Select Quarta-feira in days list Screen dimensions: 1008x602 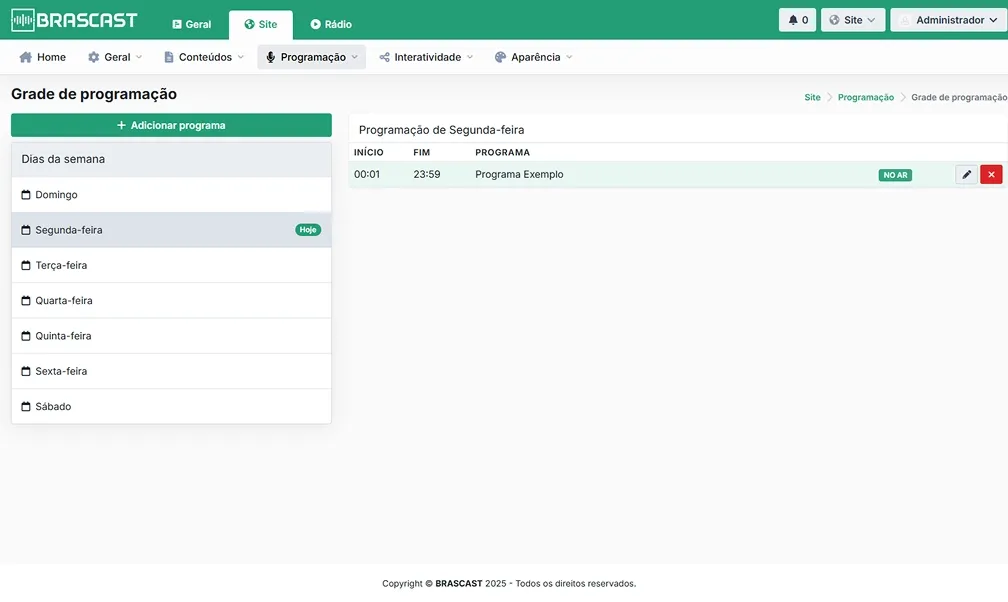171,300
